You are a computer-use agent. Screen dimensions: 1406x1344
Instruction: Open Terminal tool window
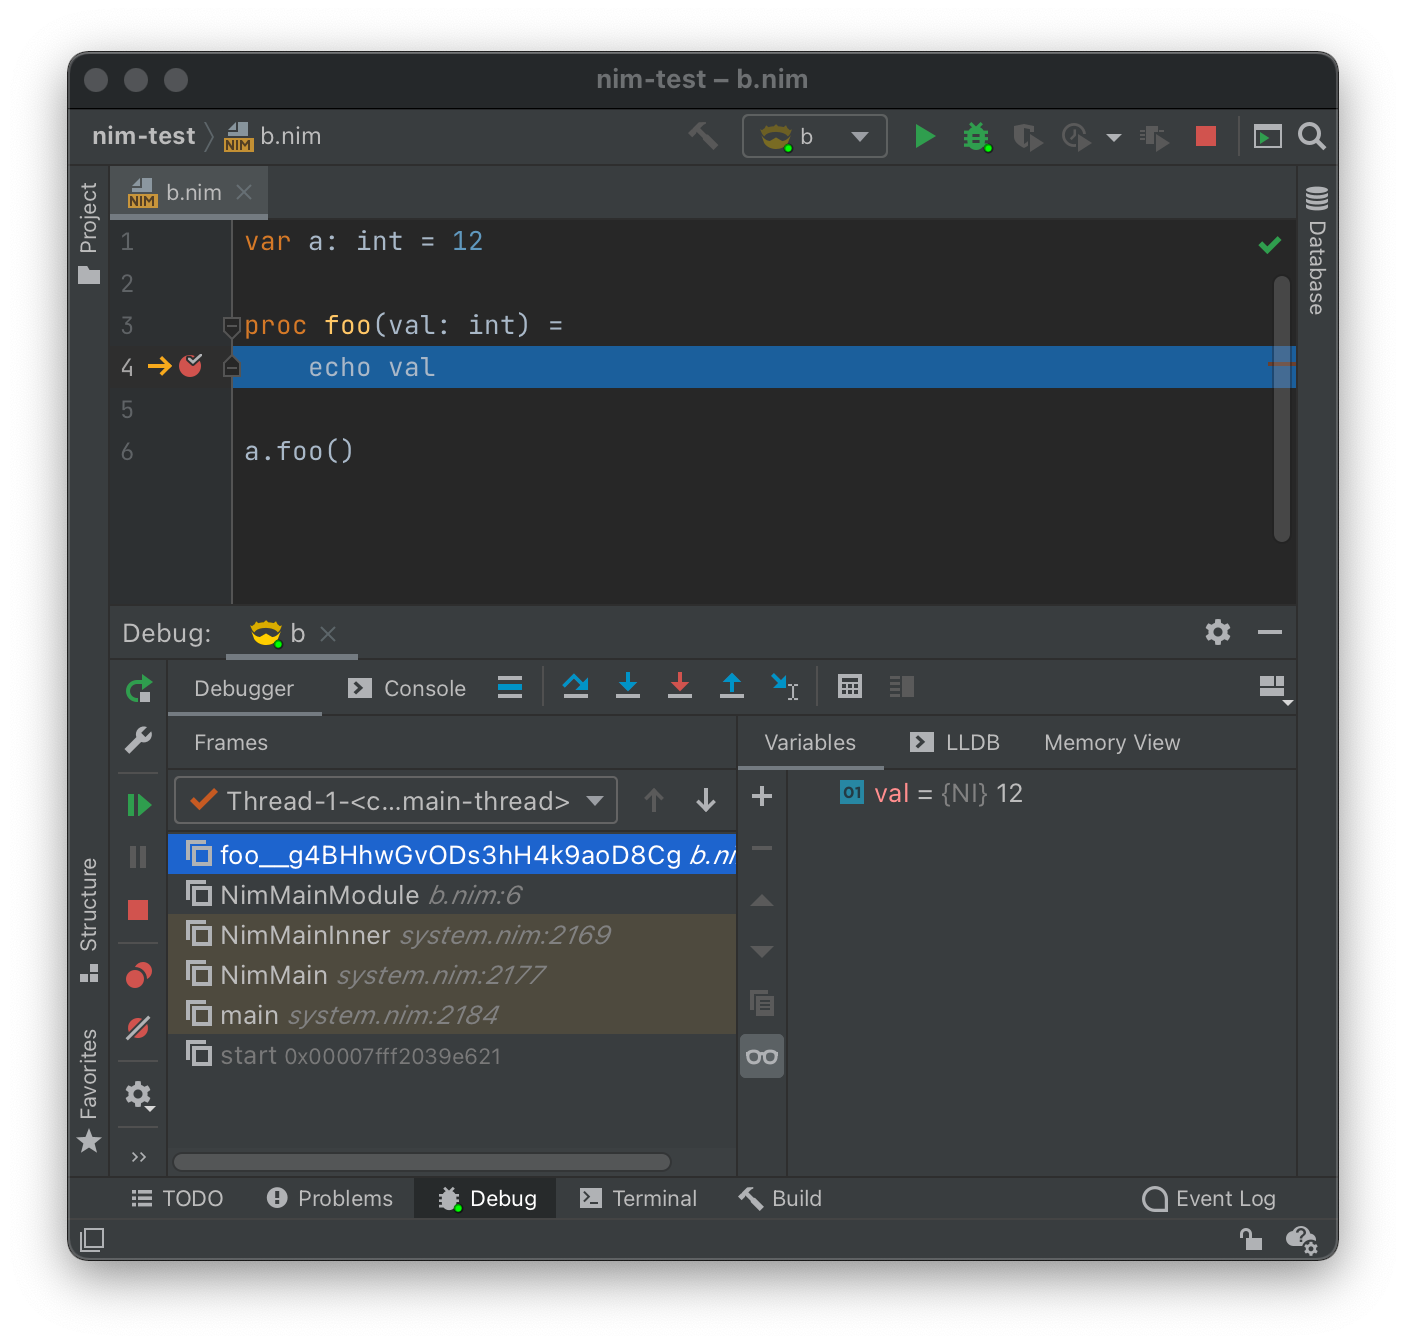point(638,1198)
